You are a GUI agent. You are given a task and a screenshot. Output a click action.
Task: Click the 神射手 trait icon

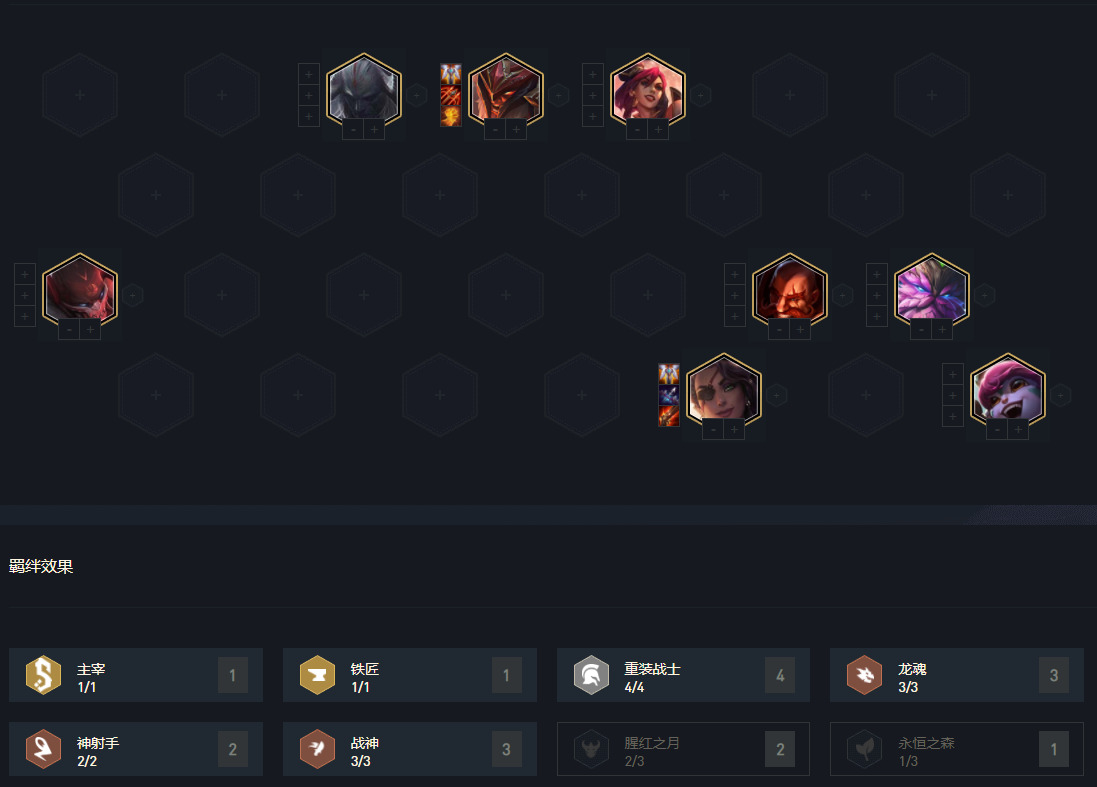43,749
